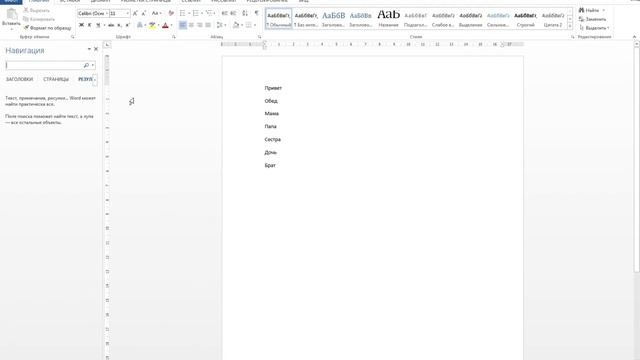Image resolution: width=640 pixels, height=360 pixels.
Task: Apply red font color with the A icon
Action: [x=165, y=25]
